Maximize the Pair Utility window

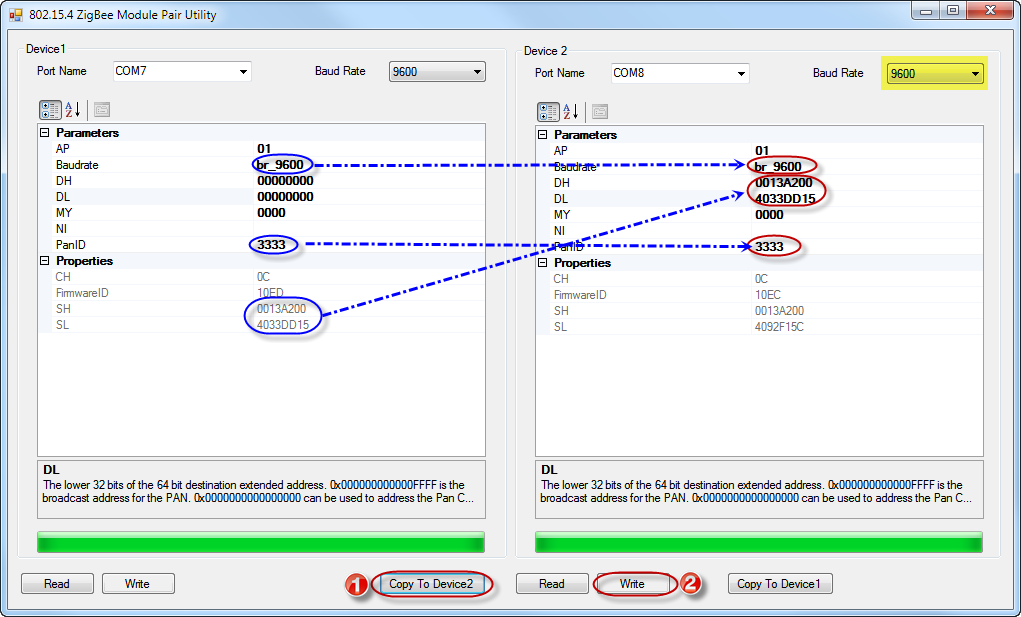pyautogui.click(x=953, y=10)
